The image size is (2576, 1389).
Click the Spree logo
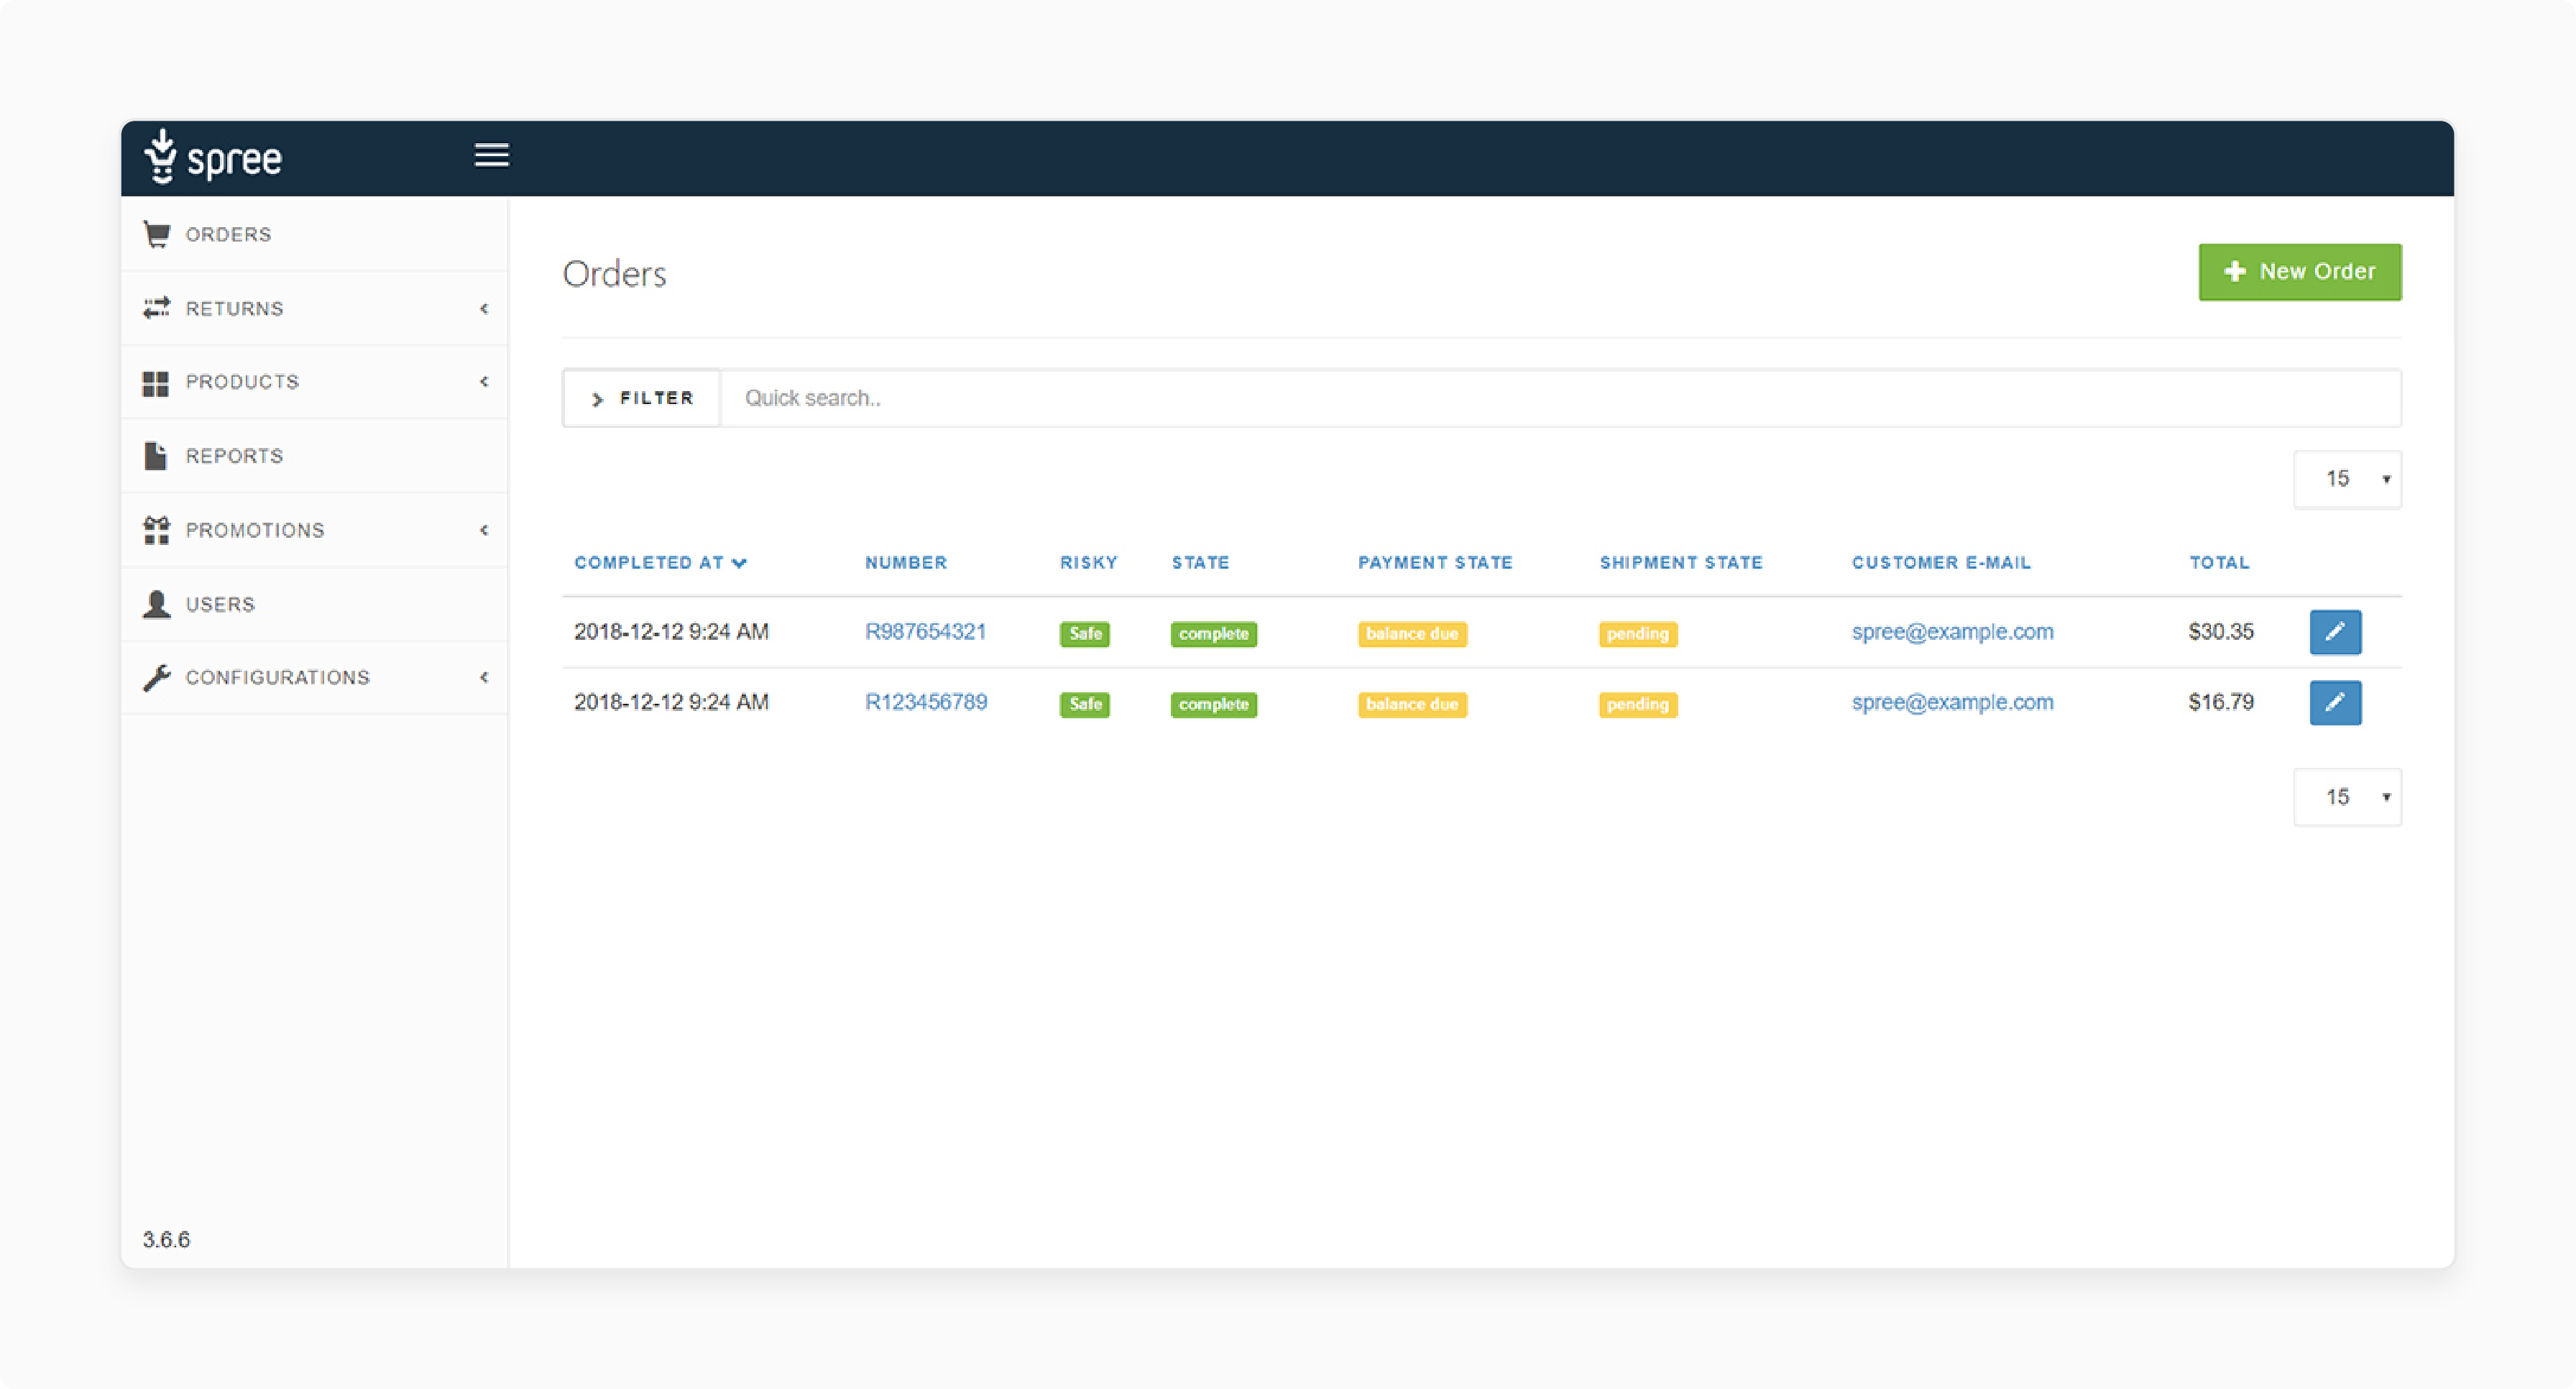click(x=213, y=157)
